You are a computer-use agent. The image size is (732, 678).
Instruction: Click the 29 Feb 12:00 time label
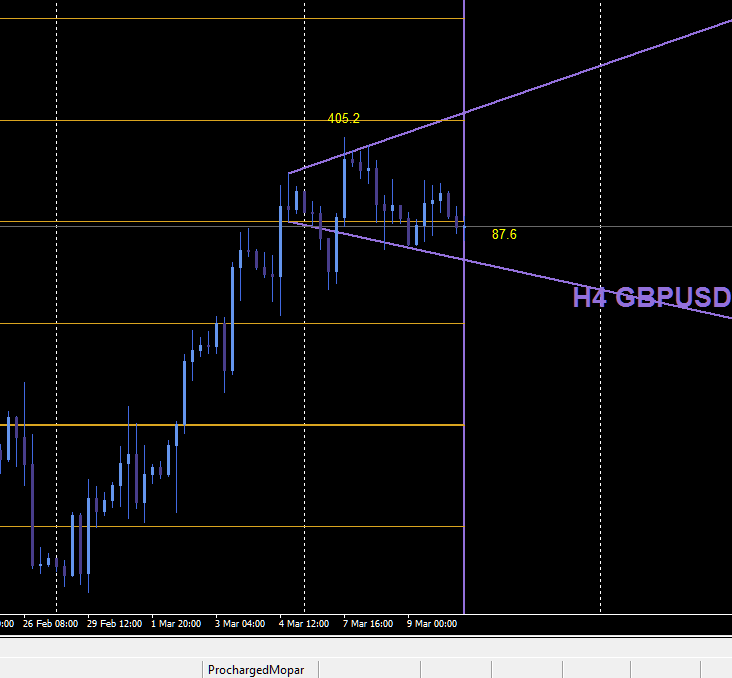[x=114, y=624]
